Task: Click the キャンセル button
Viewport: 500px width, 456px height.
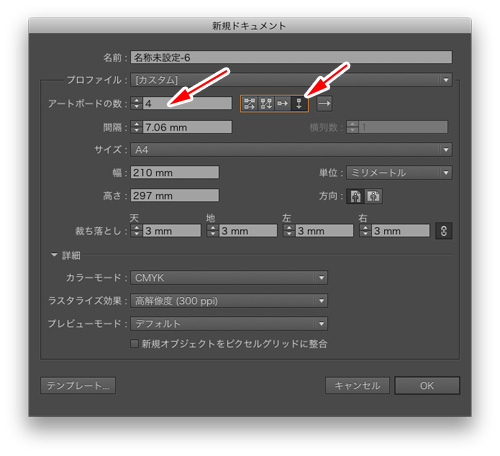Action: coord(357,386)
